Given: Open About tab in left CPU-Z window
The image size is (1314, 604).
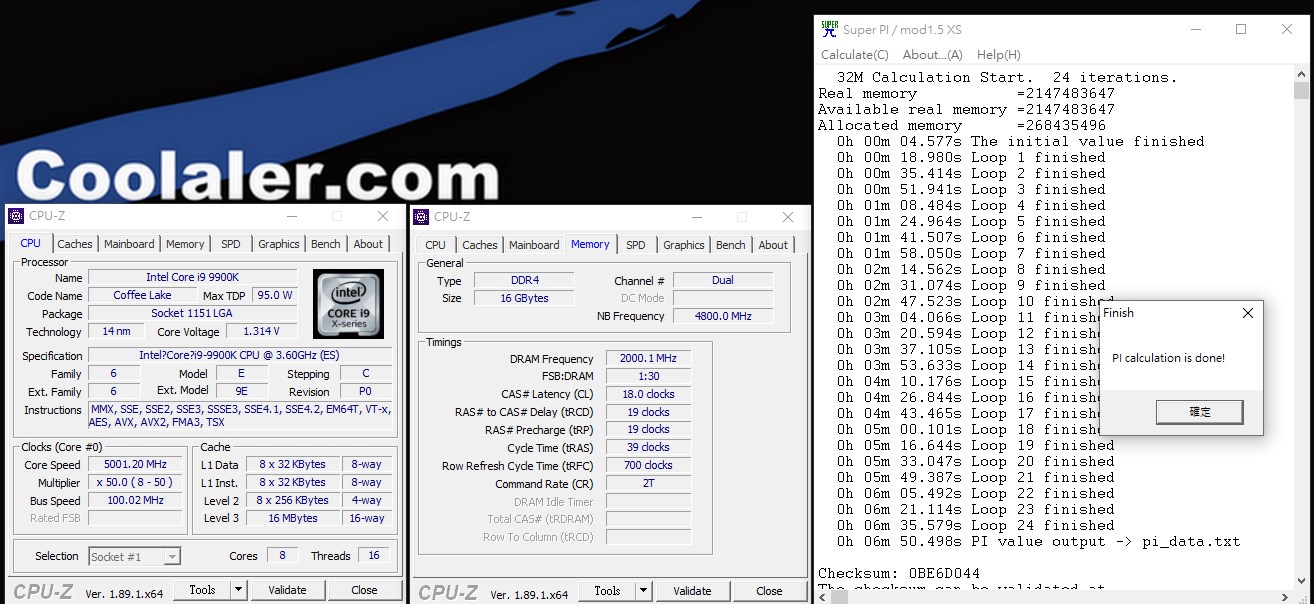Looking at the screenshot, I should coord(368,244).
